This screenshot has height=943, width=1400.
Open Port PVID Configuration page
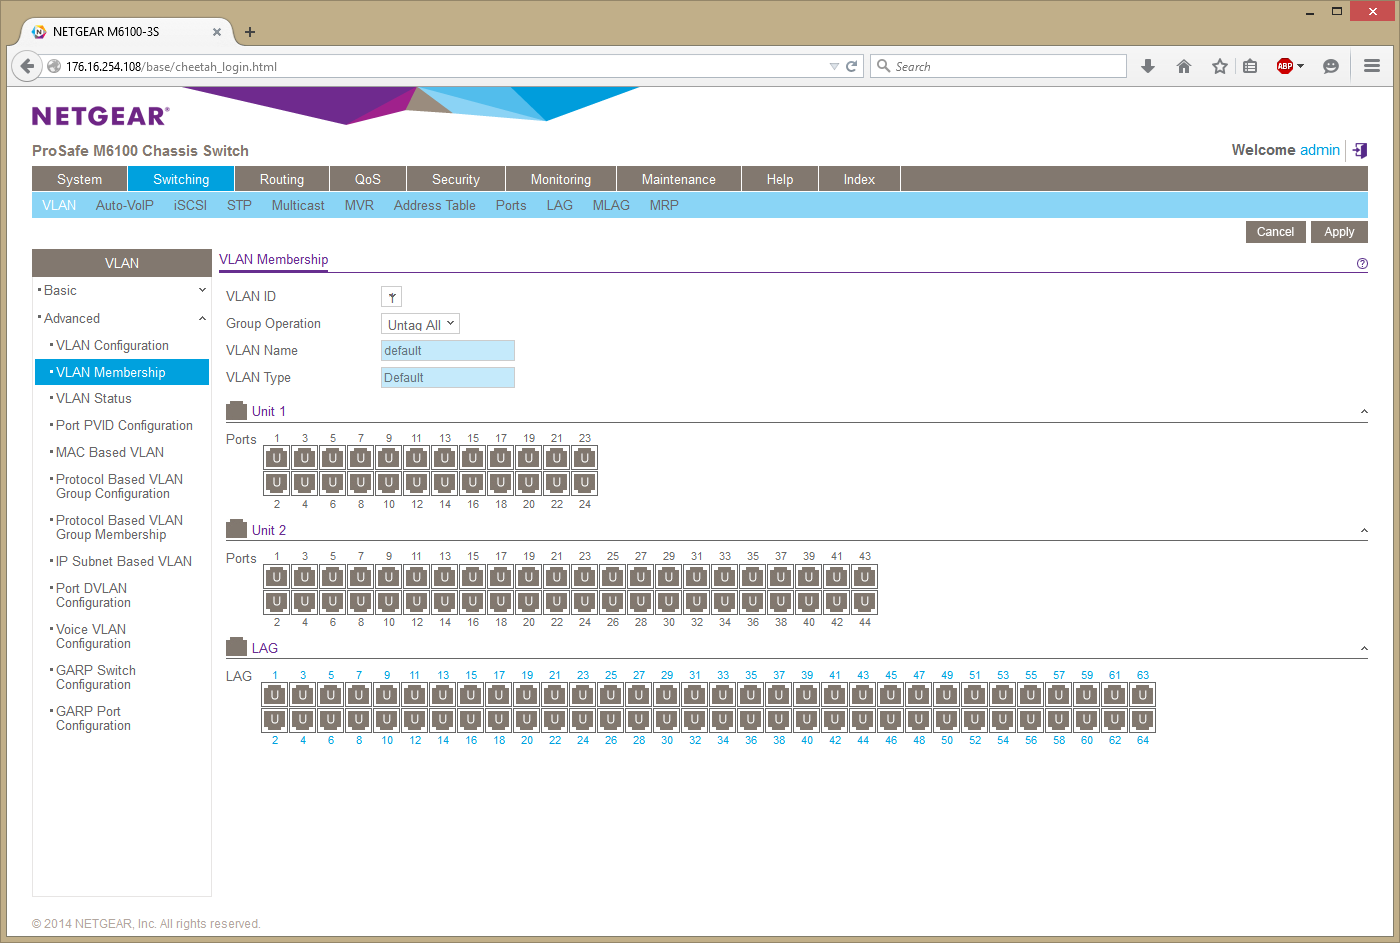[x=124, y=425]
